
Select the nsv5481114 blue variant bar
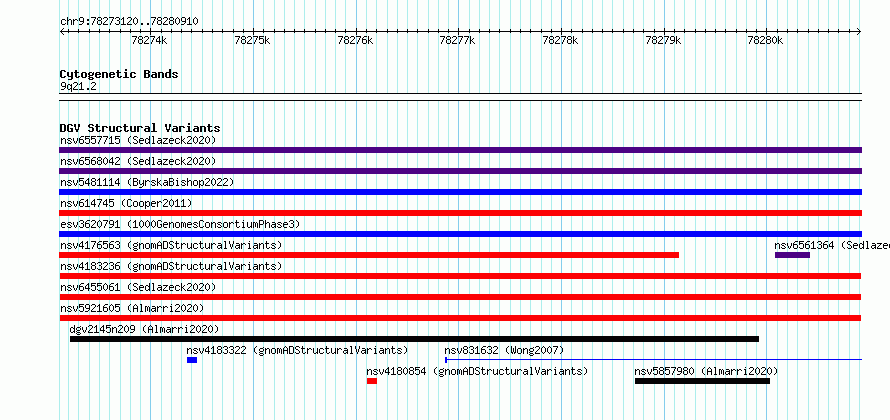pos(460,192)
